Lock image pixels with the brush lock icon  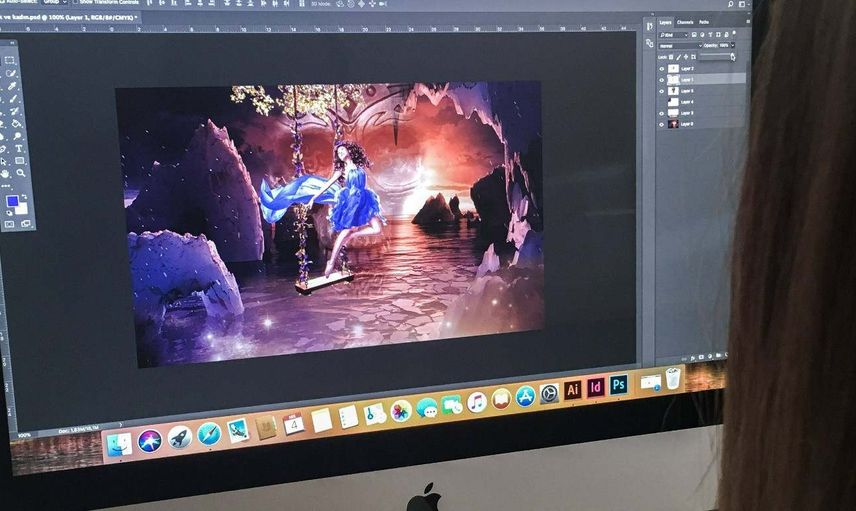click(x=679, y=57)
